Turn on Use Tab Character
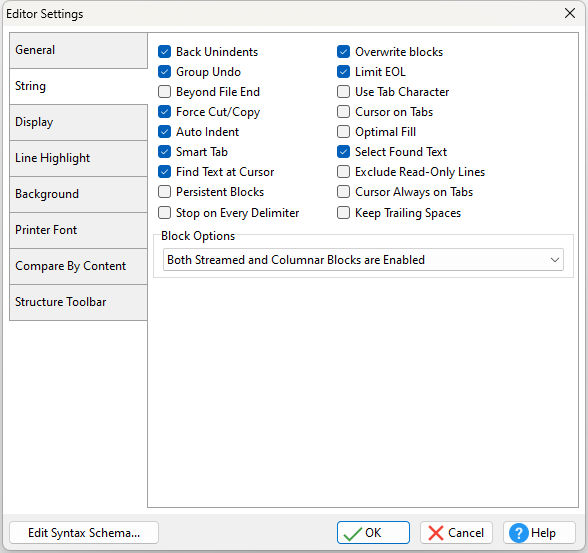The height and width of the screenshot is (553, 588). pyautogui.click(x=344, y=92)
